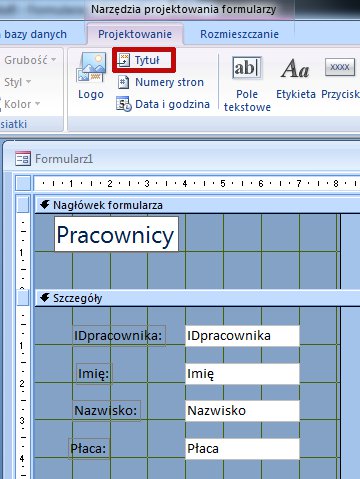Insert Data i godzina
This screenshot has width=360, height=479.
pyautogui.click(x=163, y=104)
